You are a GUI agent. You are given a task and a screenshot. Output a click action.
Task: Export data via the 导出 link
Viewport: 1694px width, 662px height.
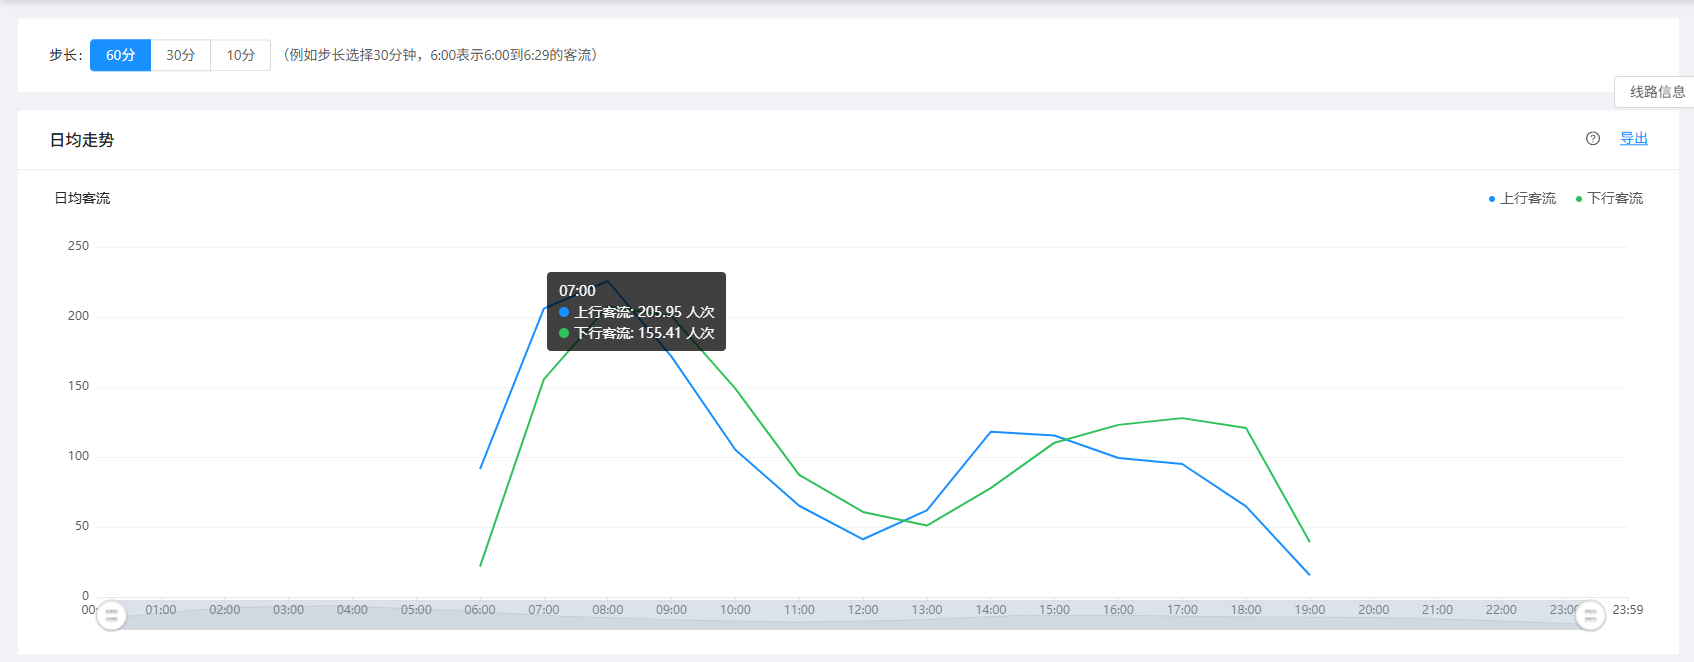click(1633, 139)
